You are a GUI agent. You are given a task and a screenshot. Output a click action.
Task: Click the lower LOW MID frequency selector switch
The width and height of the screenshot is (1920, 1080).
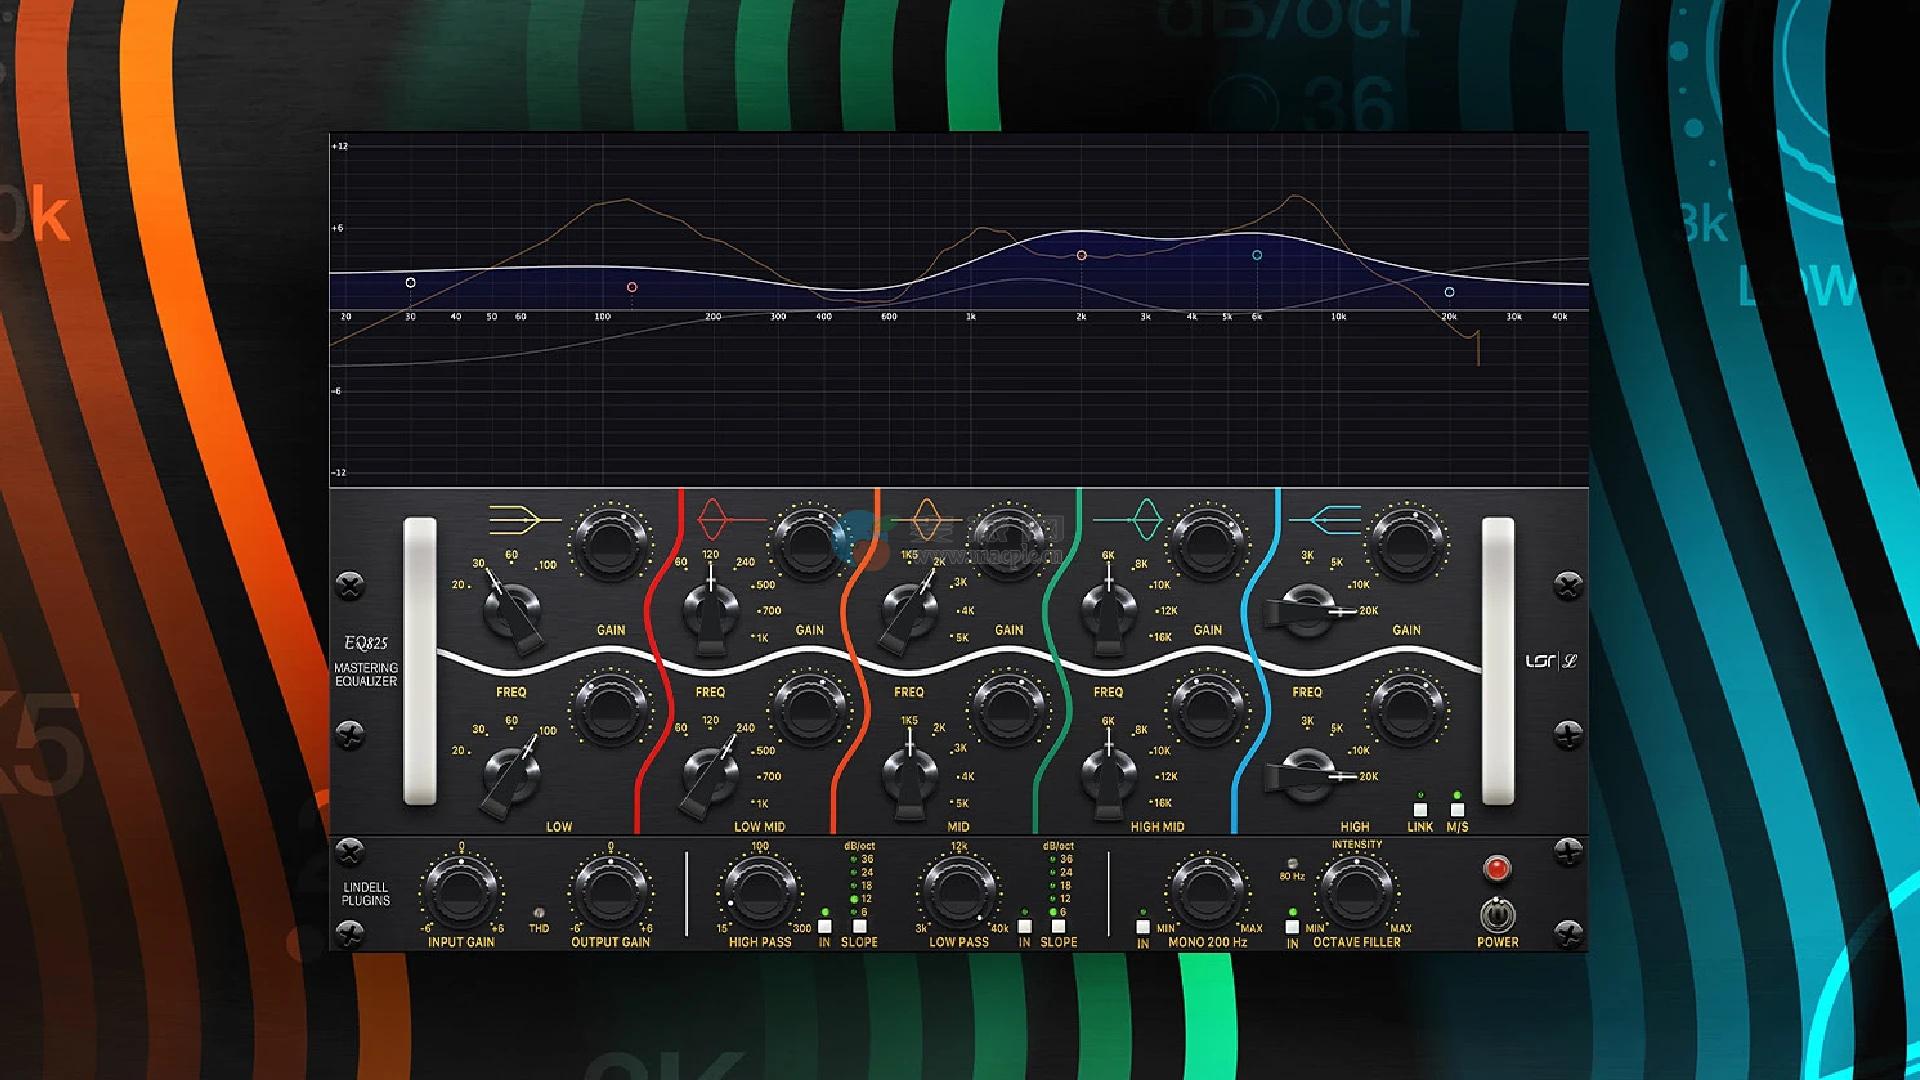(711, 778)
